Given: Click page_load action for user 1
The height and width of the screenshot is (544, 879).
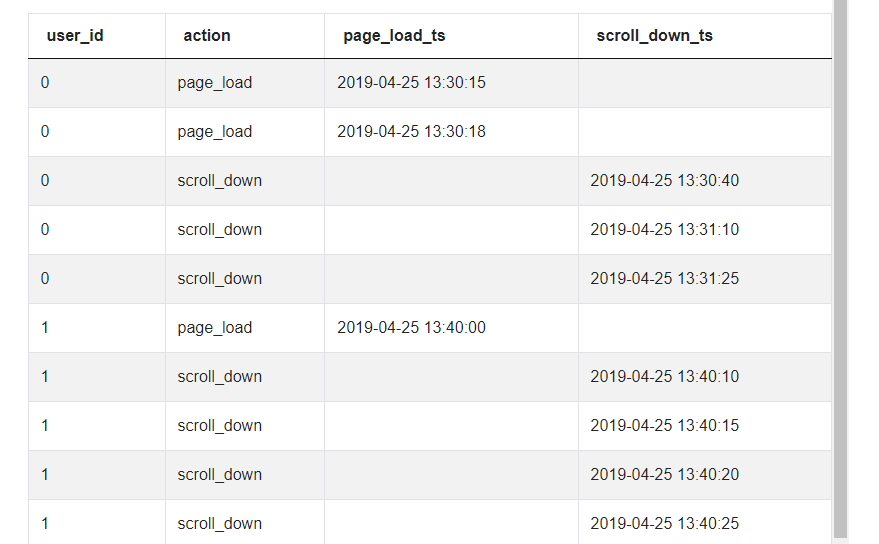Looking at the screenshot, I should [215, 328].
